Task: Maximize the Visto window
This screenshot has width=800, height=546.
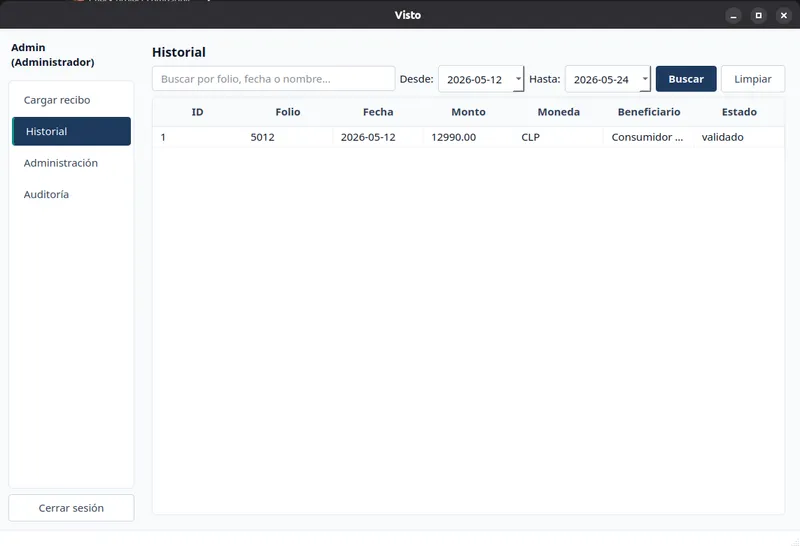Action: coord(759,15)
